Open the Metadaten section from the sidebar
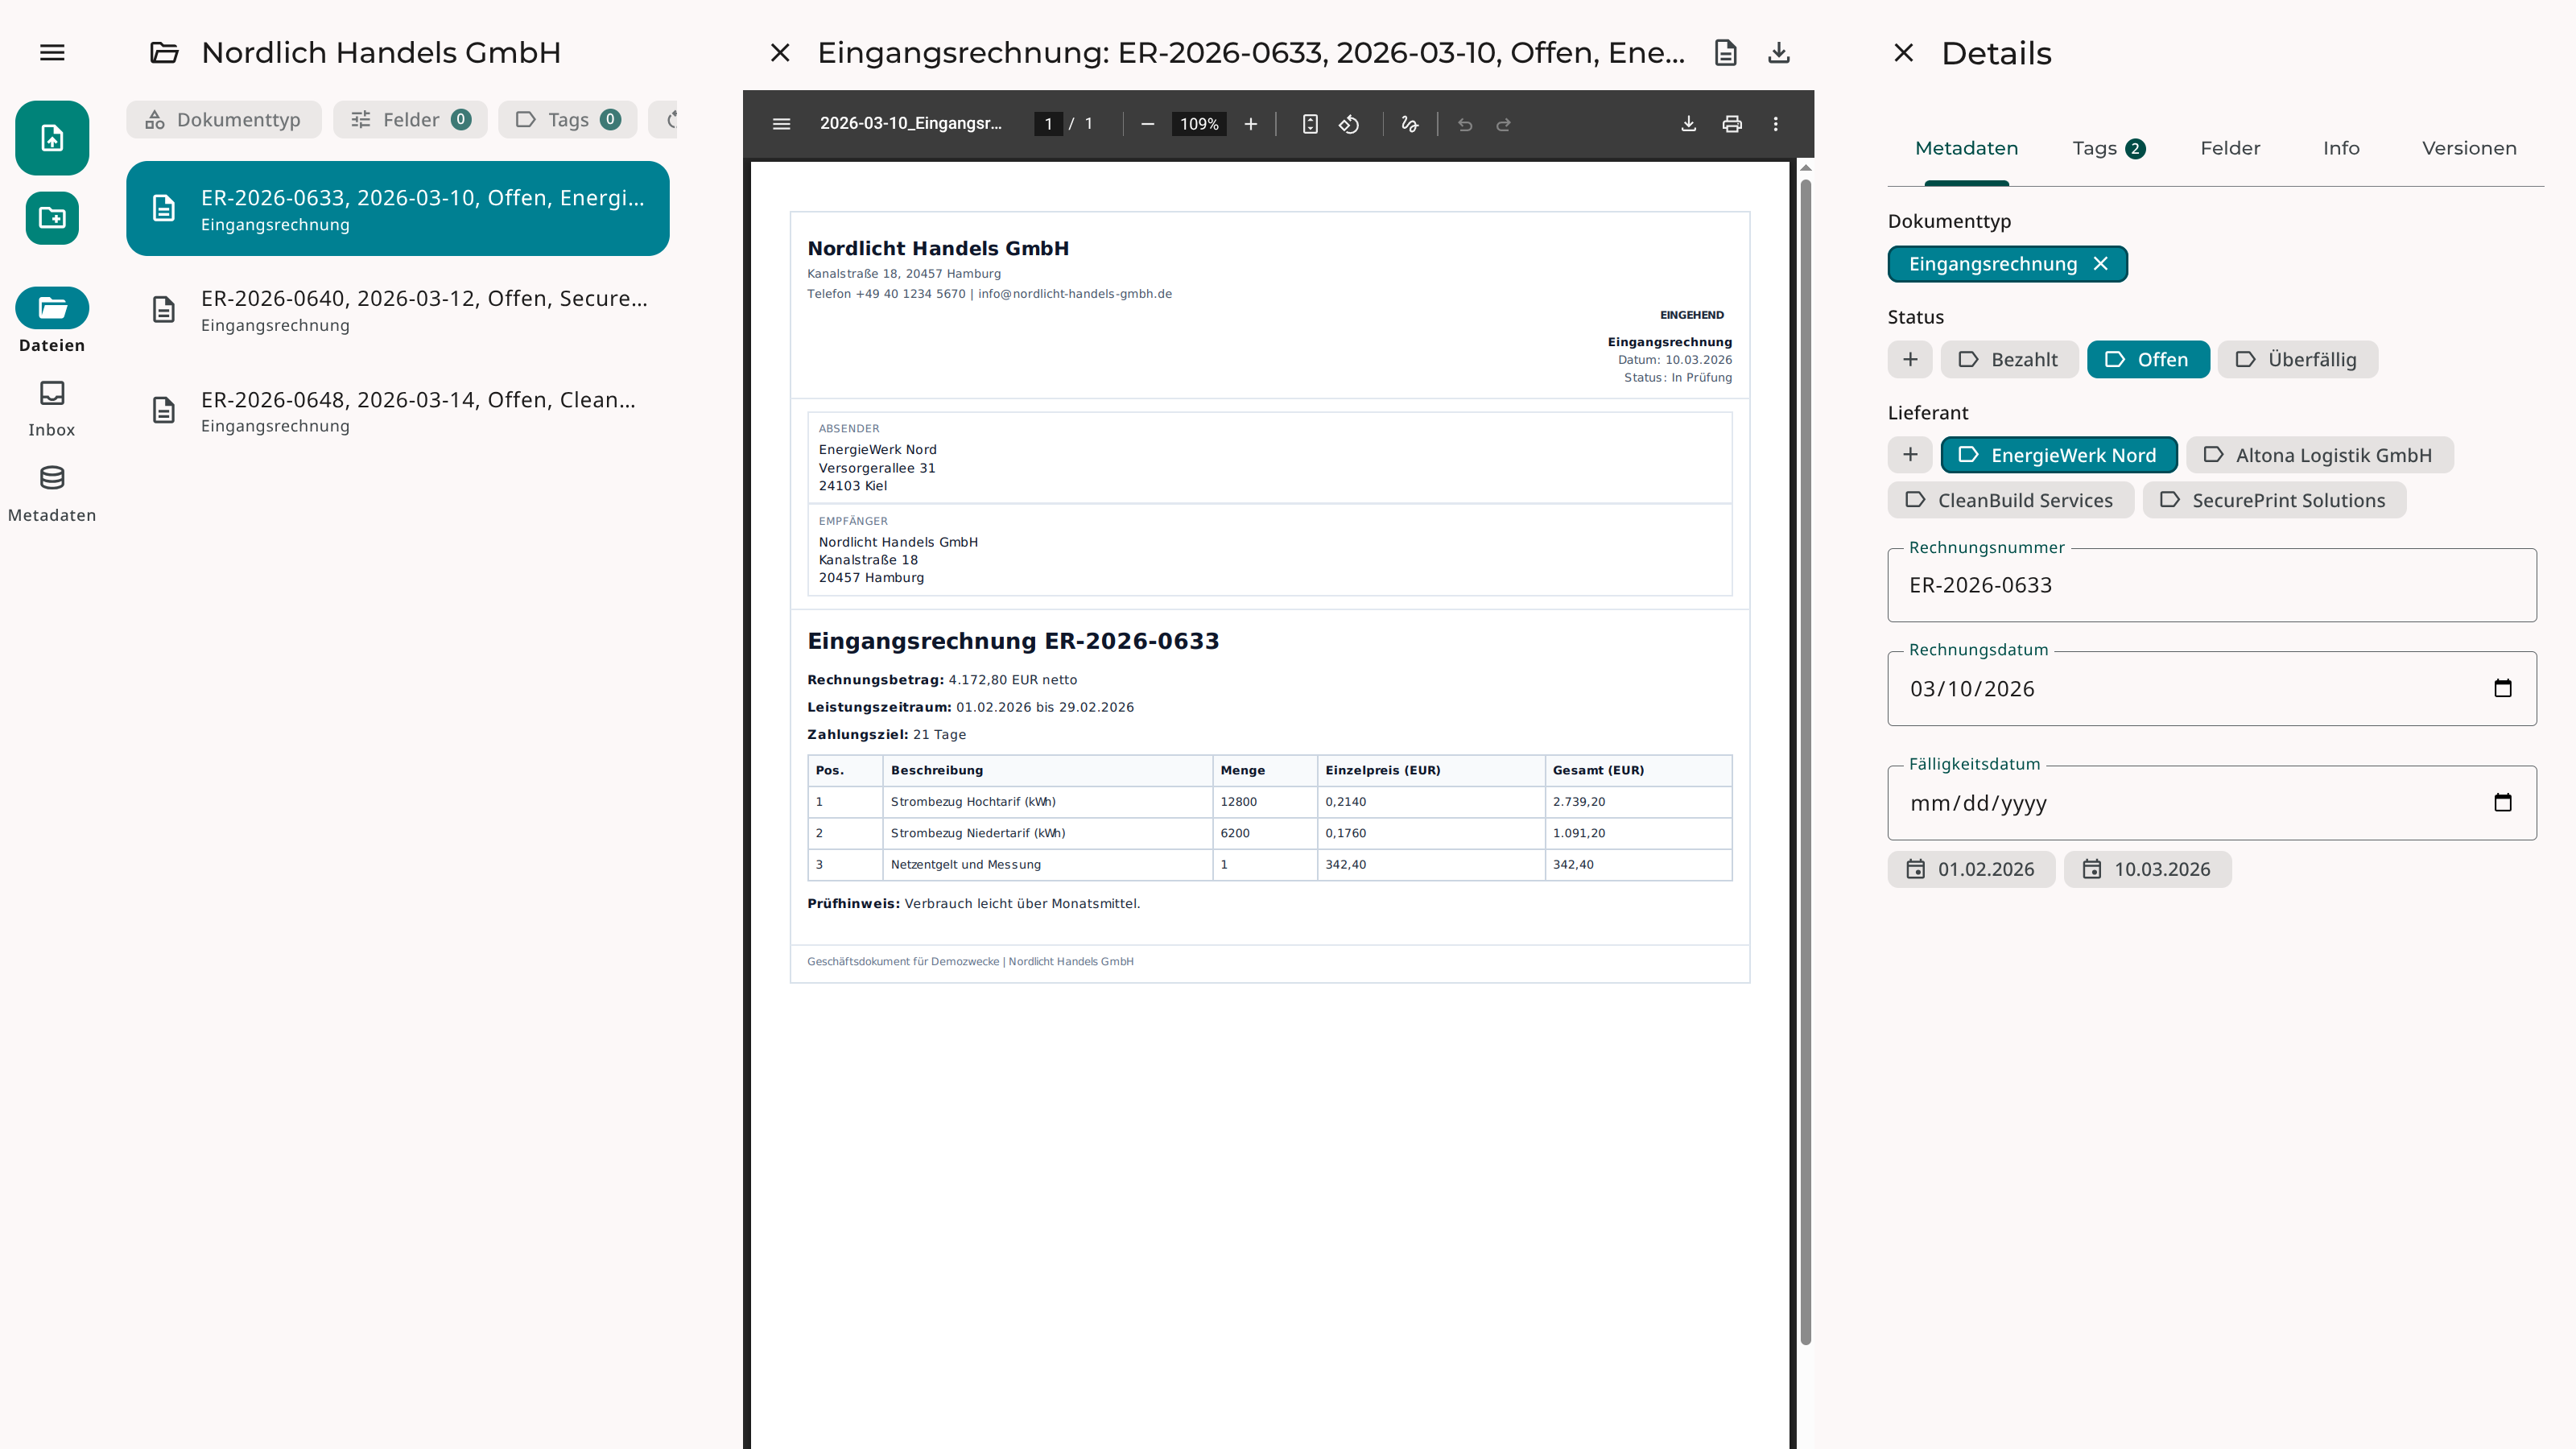 [51, 490]
